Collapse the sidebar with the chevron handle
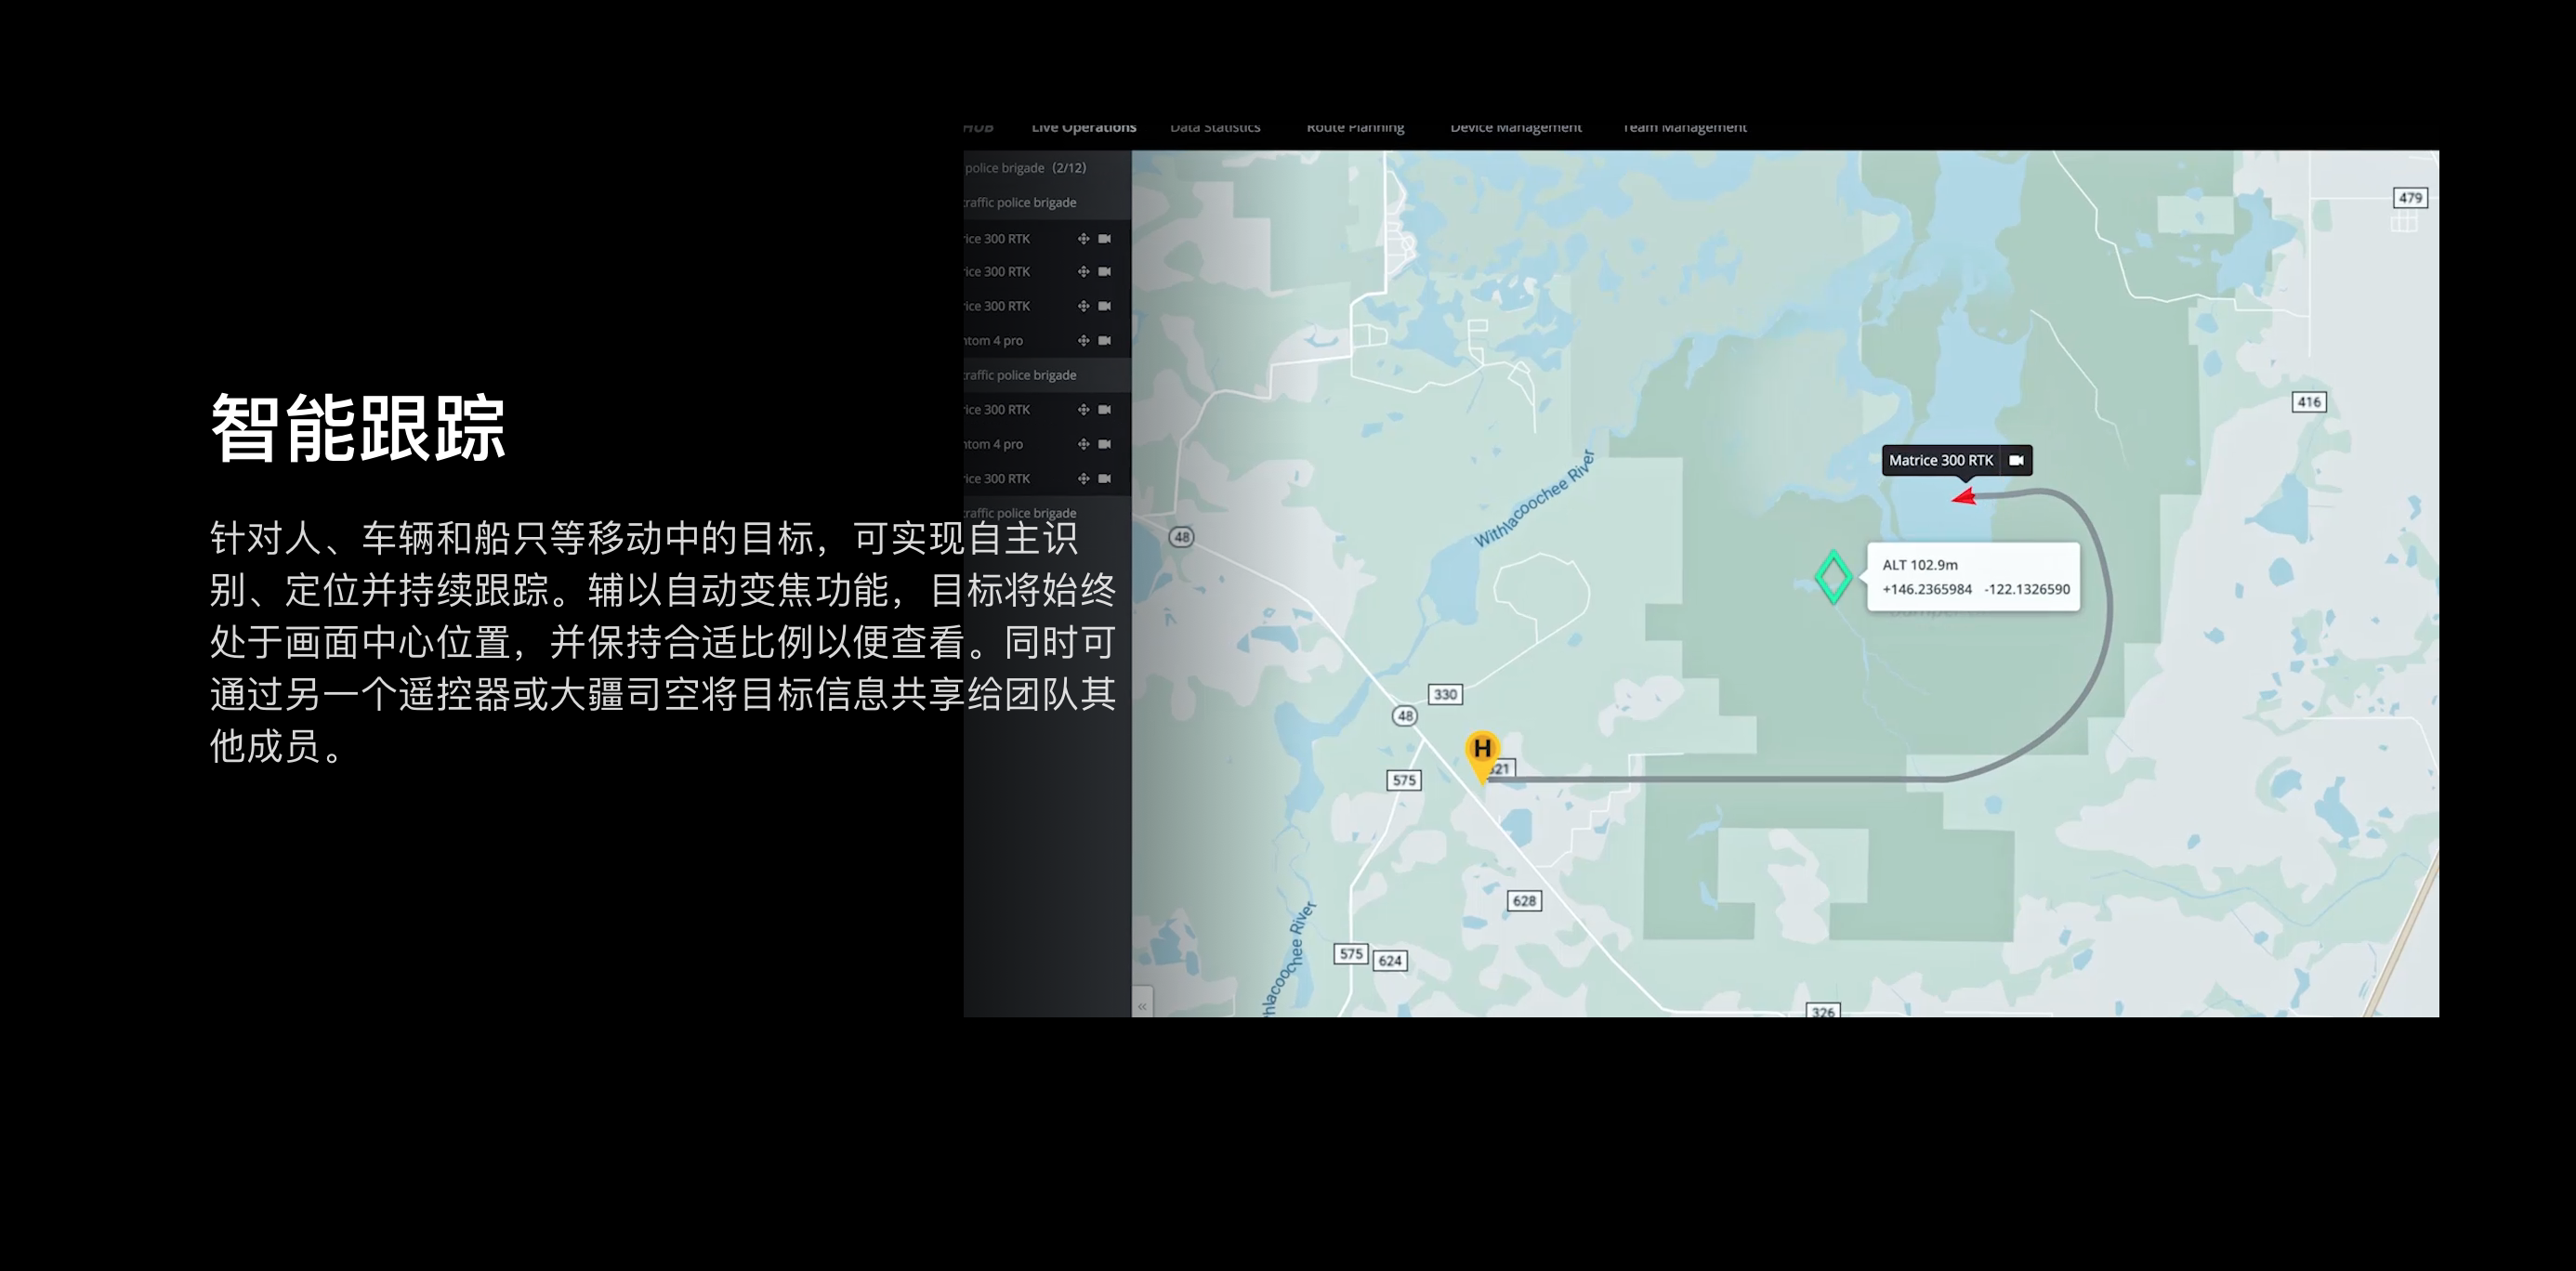 click(1142, 1006)
